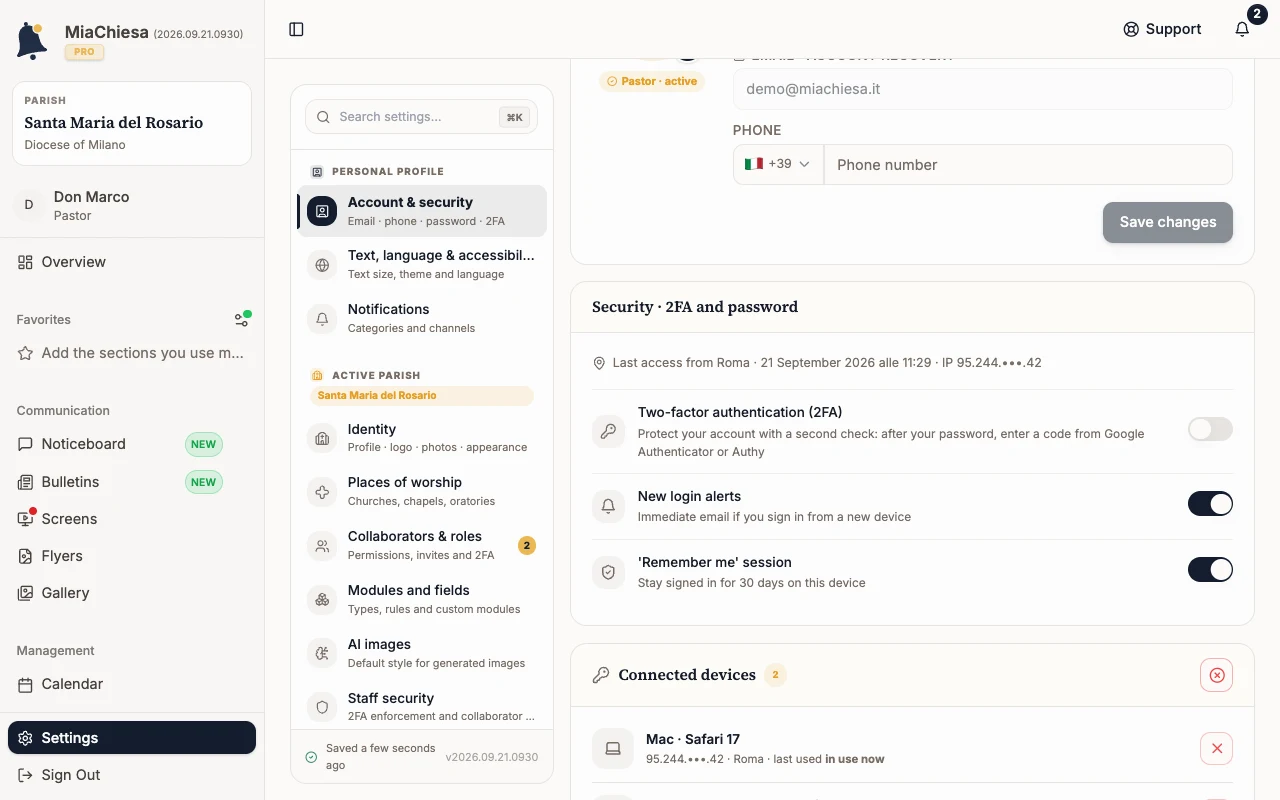Click Sign Out

[132, 775]
